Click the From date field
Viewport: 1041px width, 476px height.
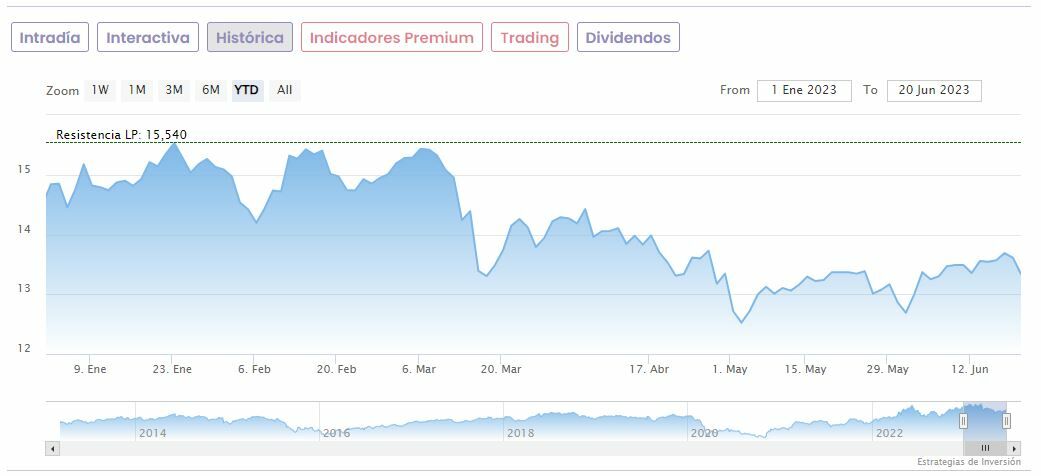click(804, 90)
